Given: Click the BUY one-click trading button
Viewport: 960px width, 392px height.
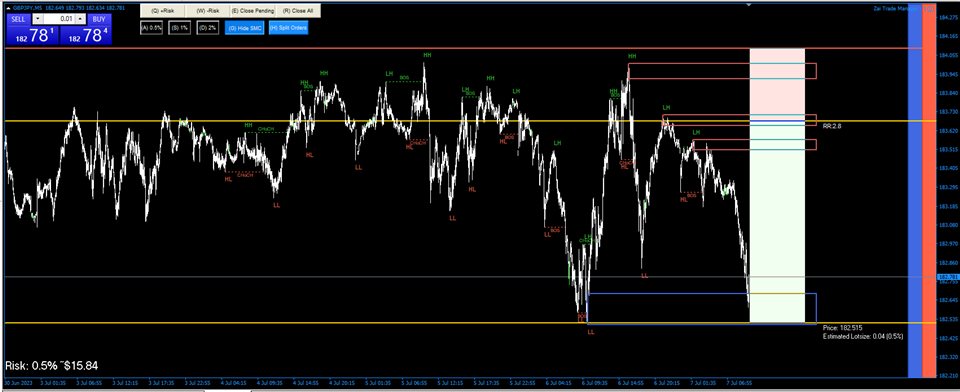Looking at the screenshot, I should 99,20.
